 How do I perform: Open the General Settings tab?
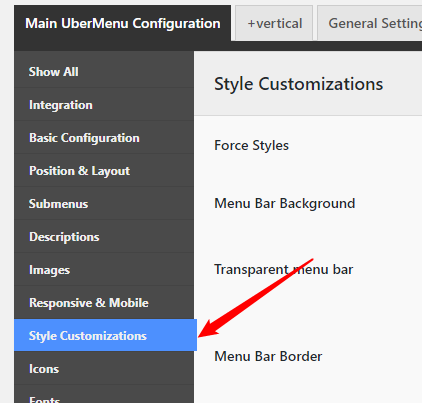[370, 23]
